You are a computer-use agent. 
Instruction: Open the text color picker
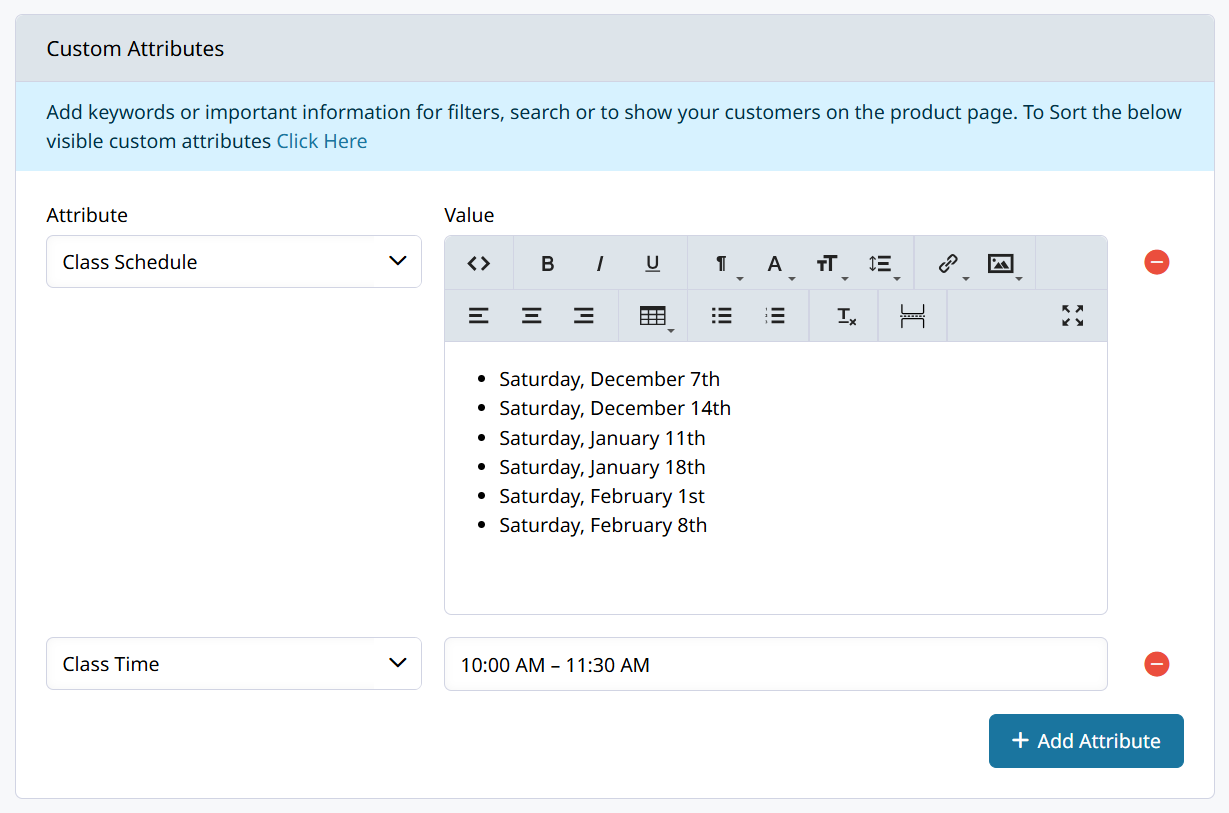[775, 263]
